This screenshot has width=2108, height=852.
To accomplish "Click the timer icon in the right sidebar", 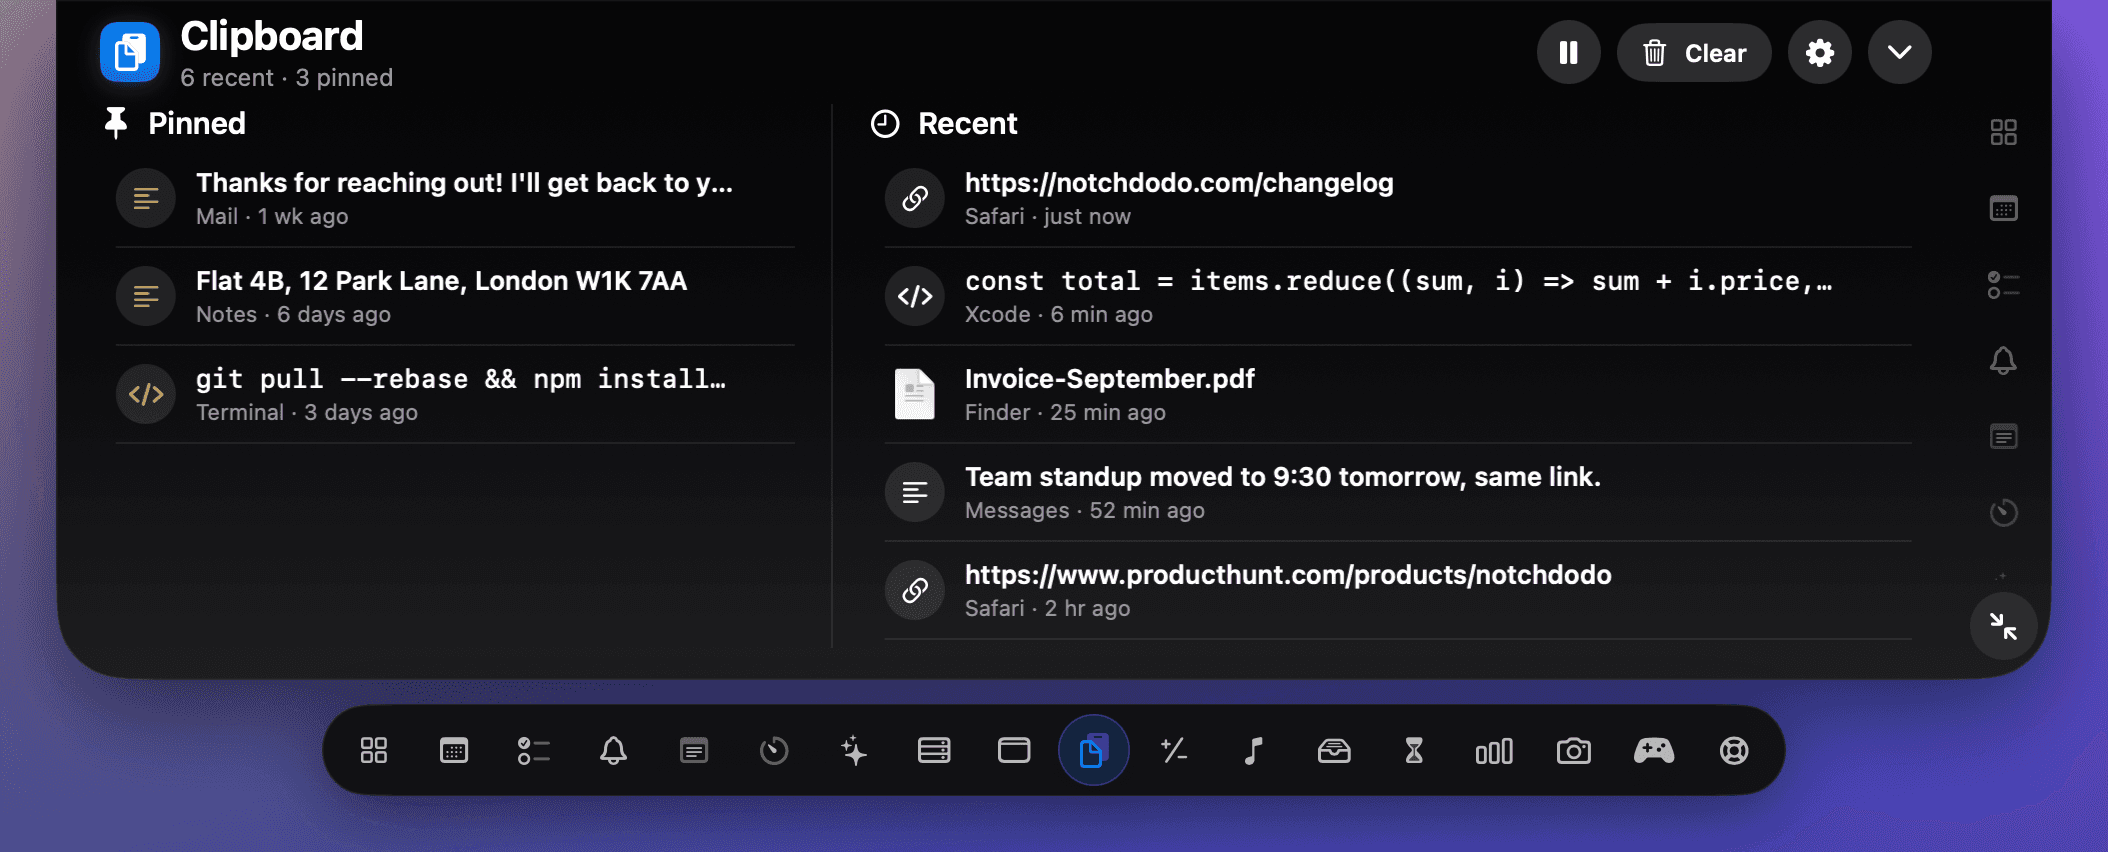I will 2004,512.
